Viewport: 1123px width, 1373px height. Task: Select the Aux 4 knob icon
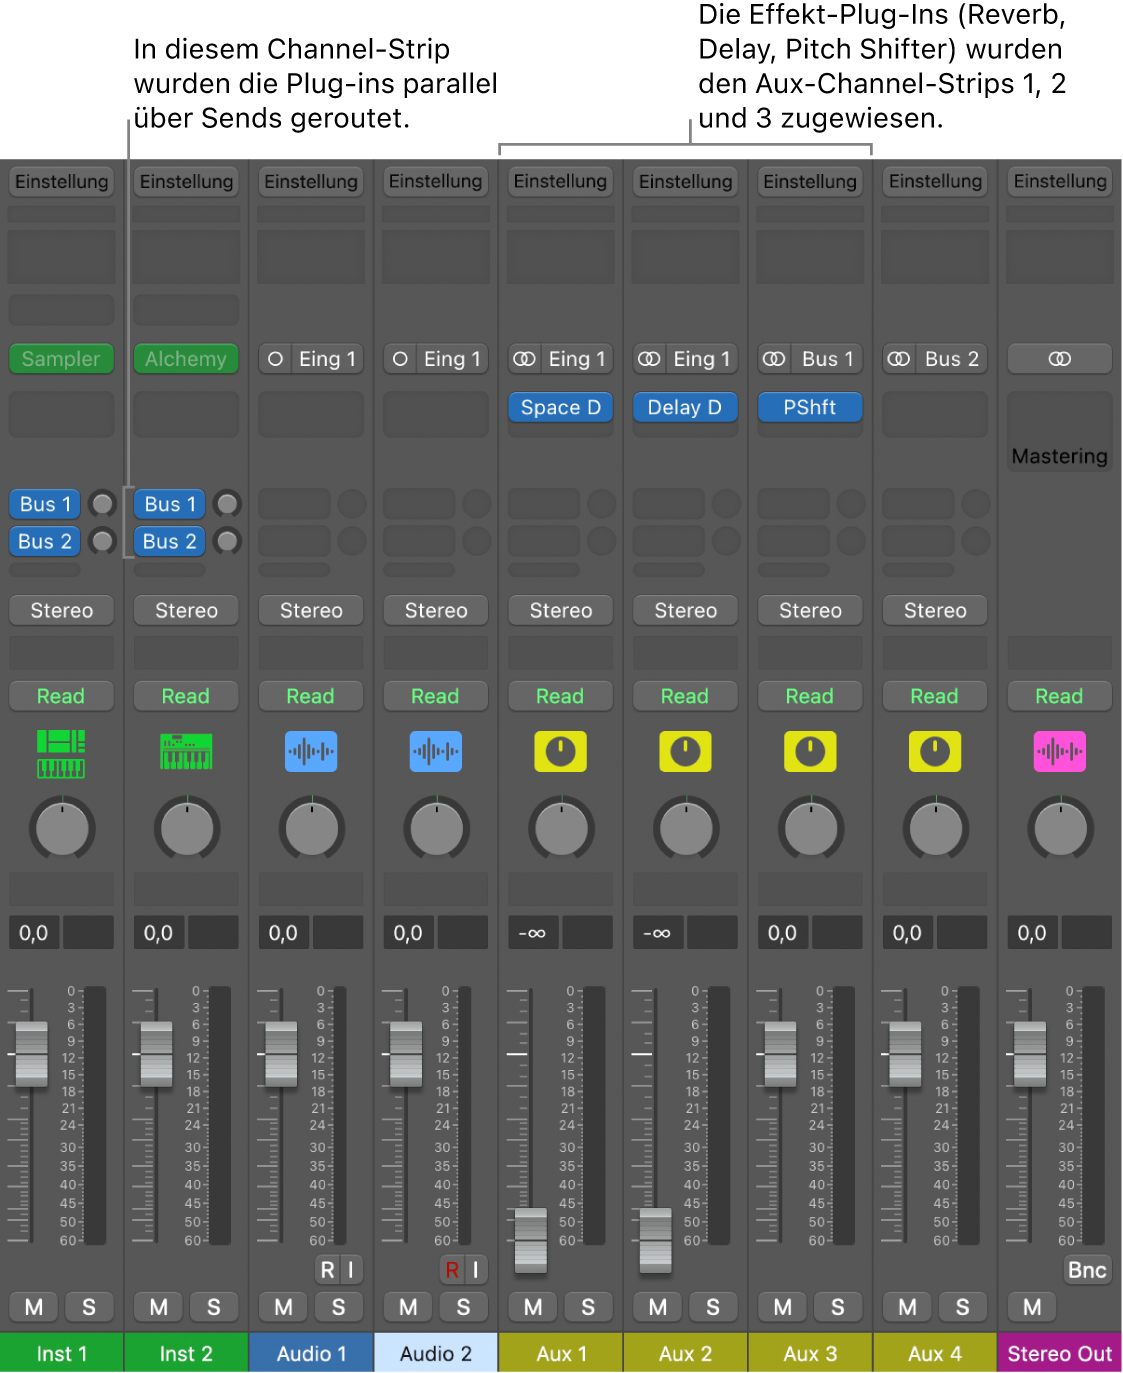[x=934, y=751]
